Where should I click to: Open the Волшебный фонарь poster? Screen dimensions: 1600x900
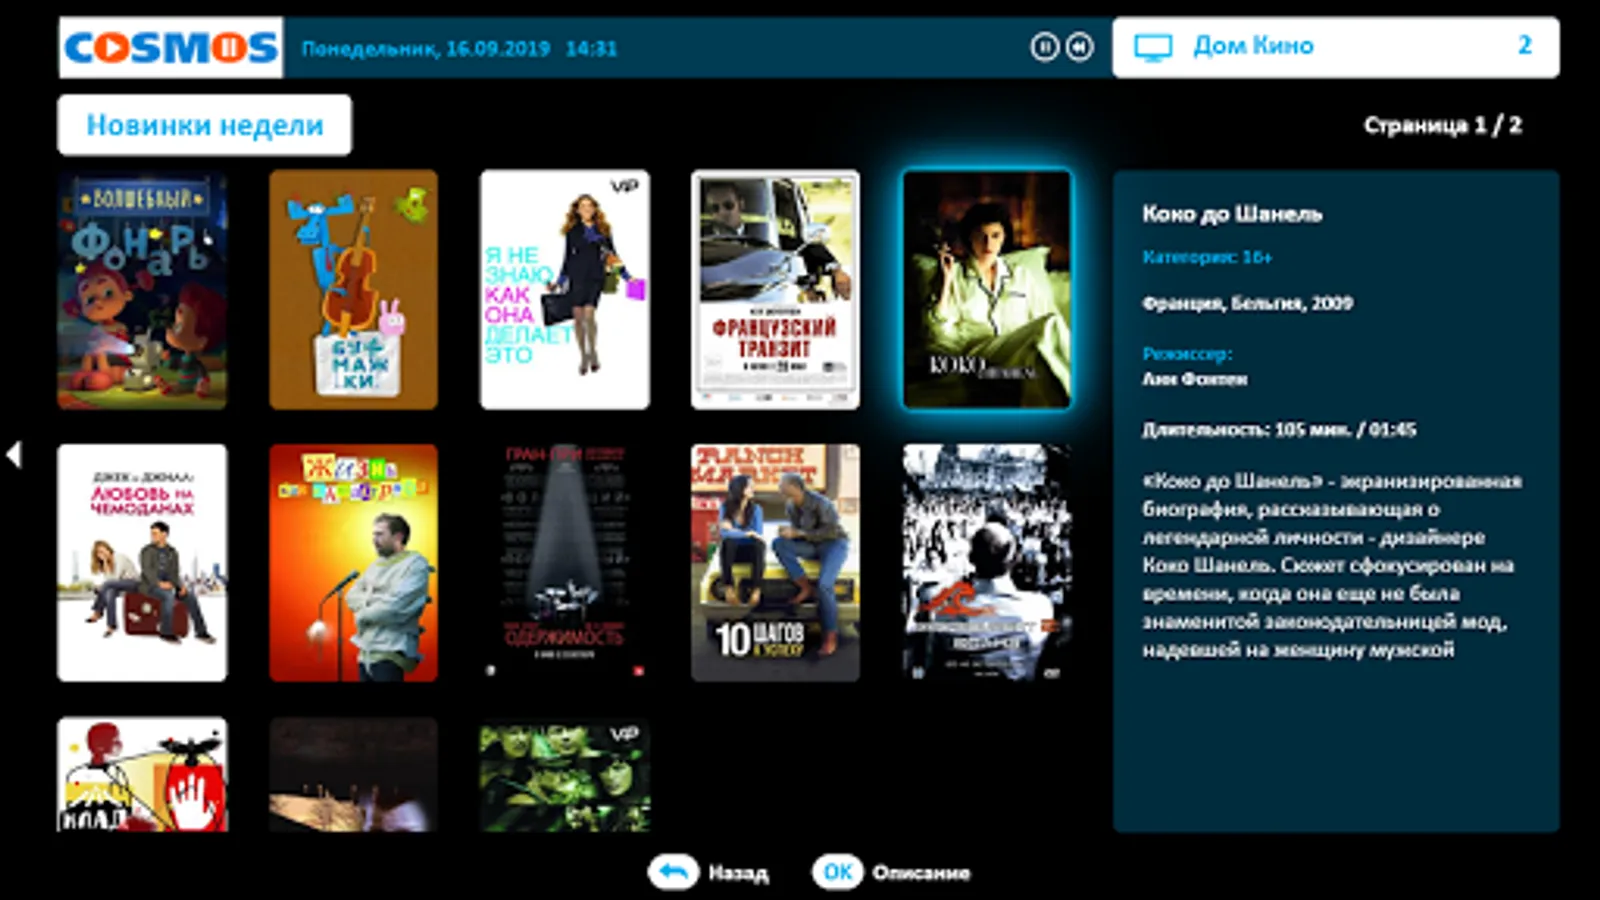tap(142, 290)
